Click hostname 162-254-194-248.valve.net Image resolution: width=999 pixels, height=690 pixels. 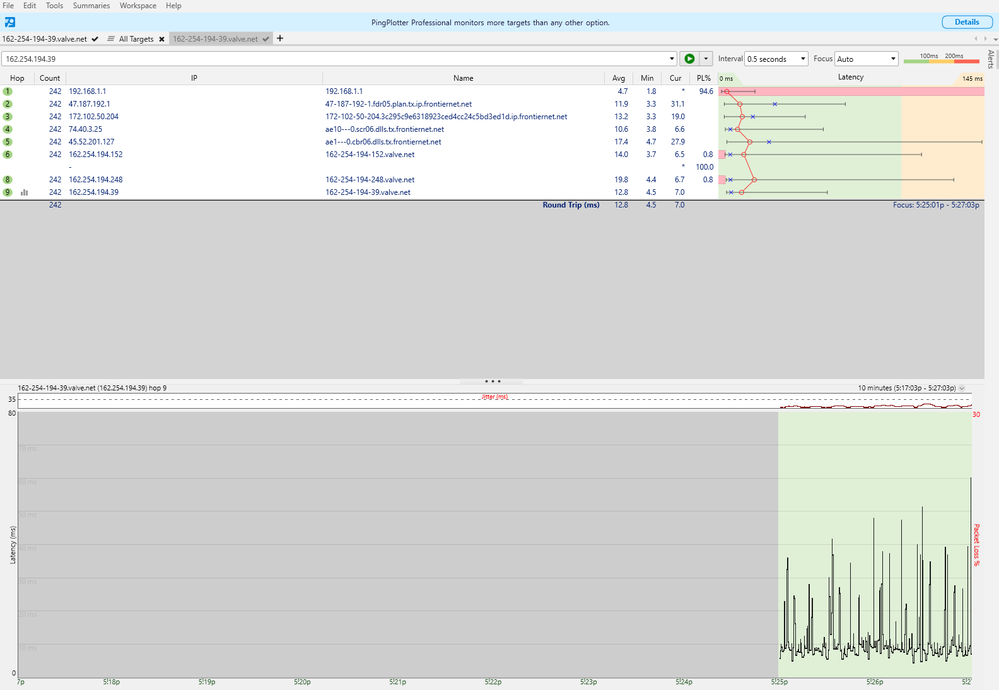pos(370,180)
